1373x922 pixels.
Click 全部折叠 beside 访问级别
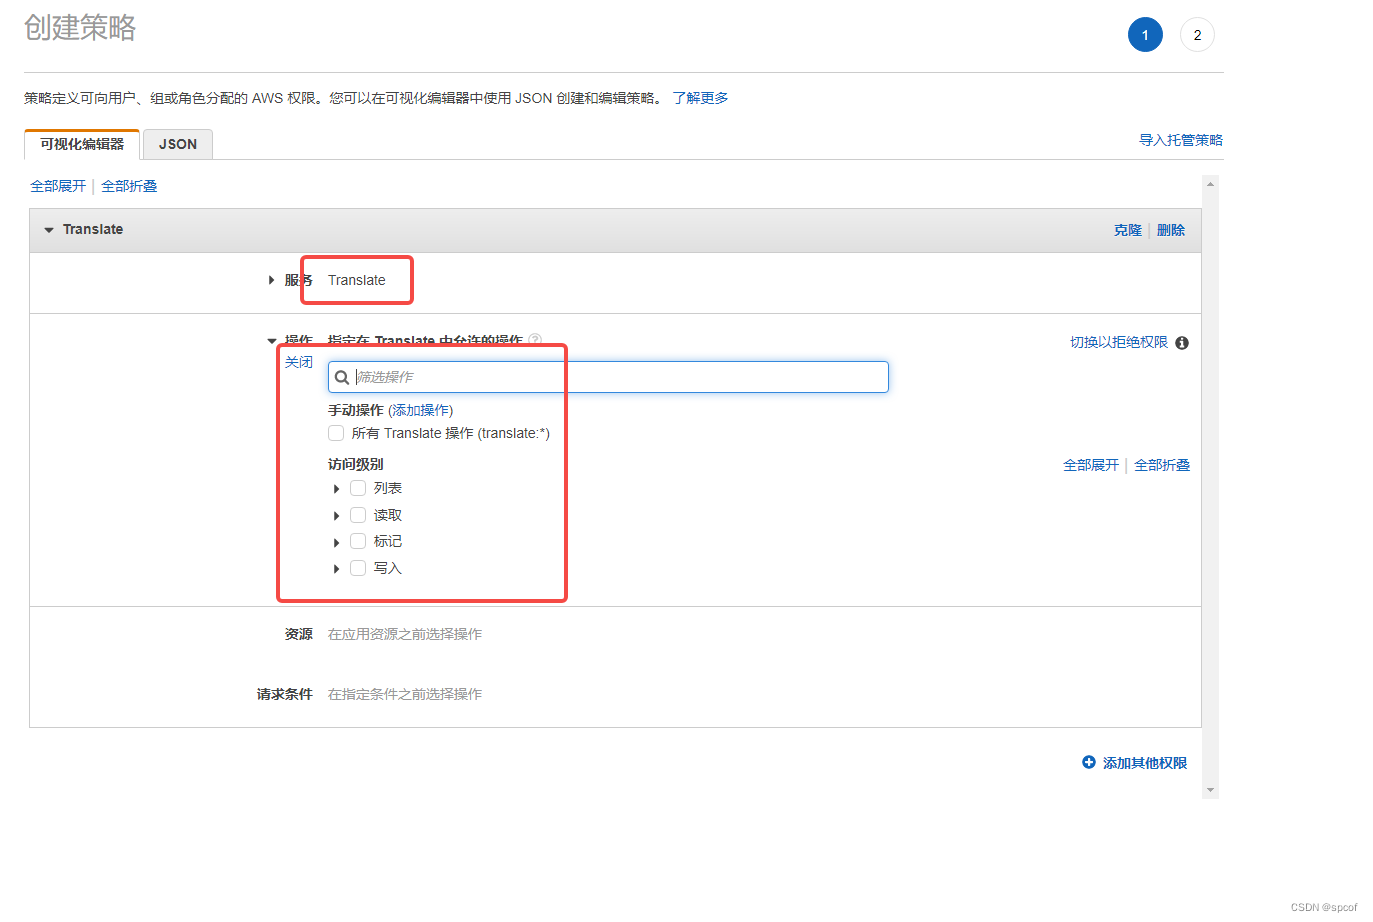(x=1162, y=465)
